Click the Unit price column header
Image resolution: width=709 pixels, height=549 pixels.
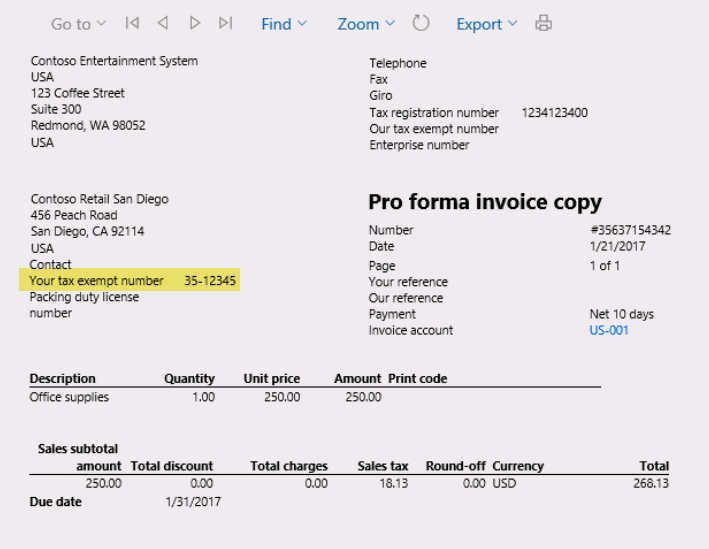[272, 379]
